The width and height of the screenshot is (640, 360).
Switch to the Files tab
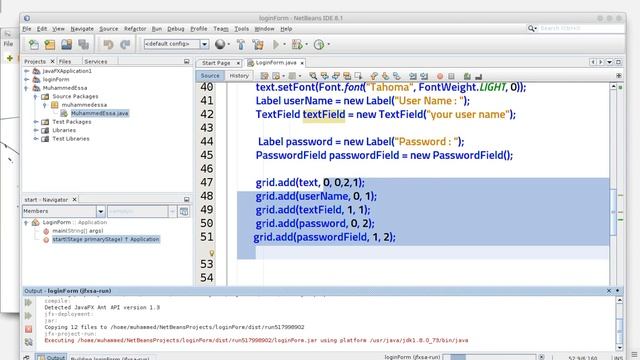65,61
